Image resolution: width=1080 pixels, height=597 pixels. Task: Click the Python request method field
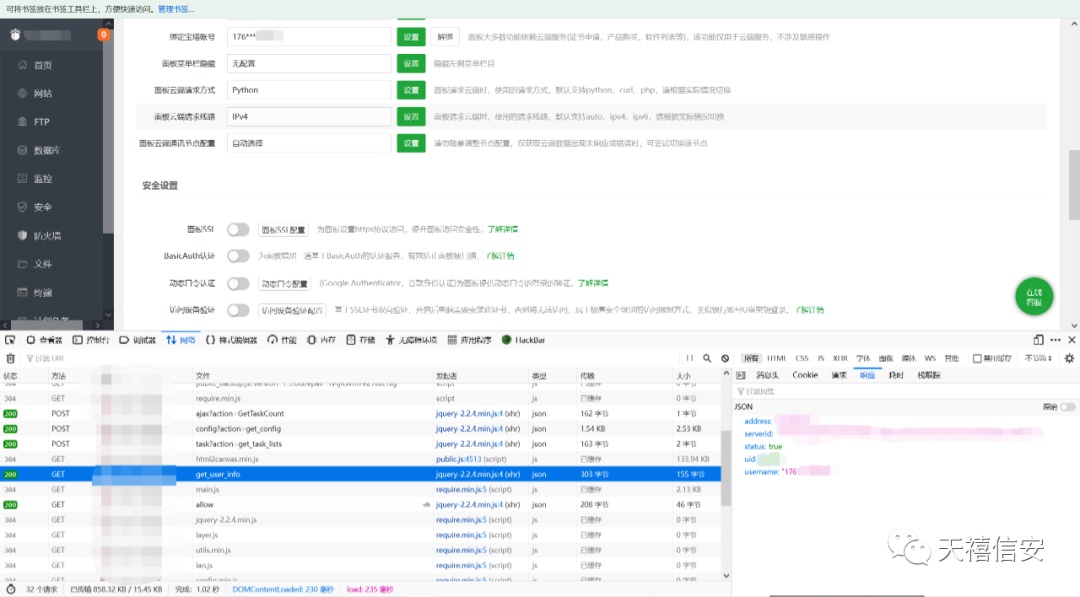coord(309,90)
